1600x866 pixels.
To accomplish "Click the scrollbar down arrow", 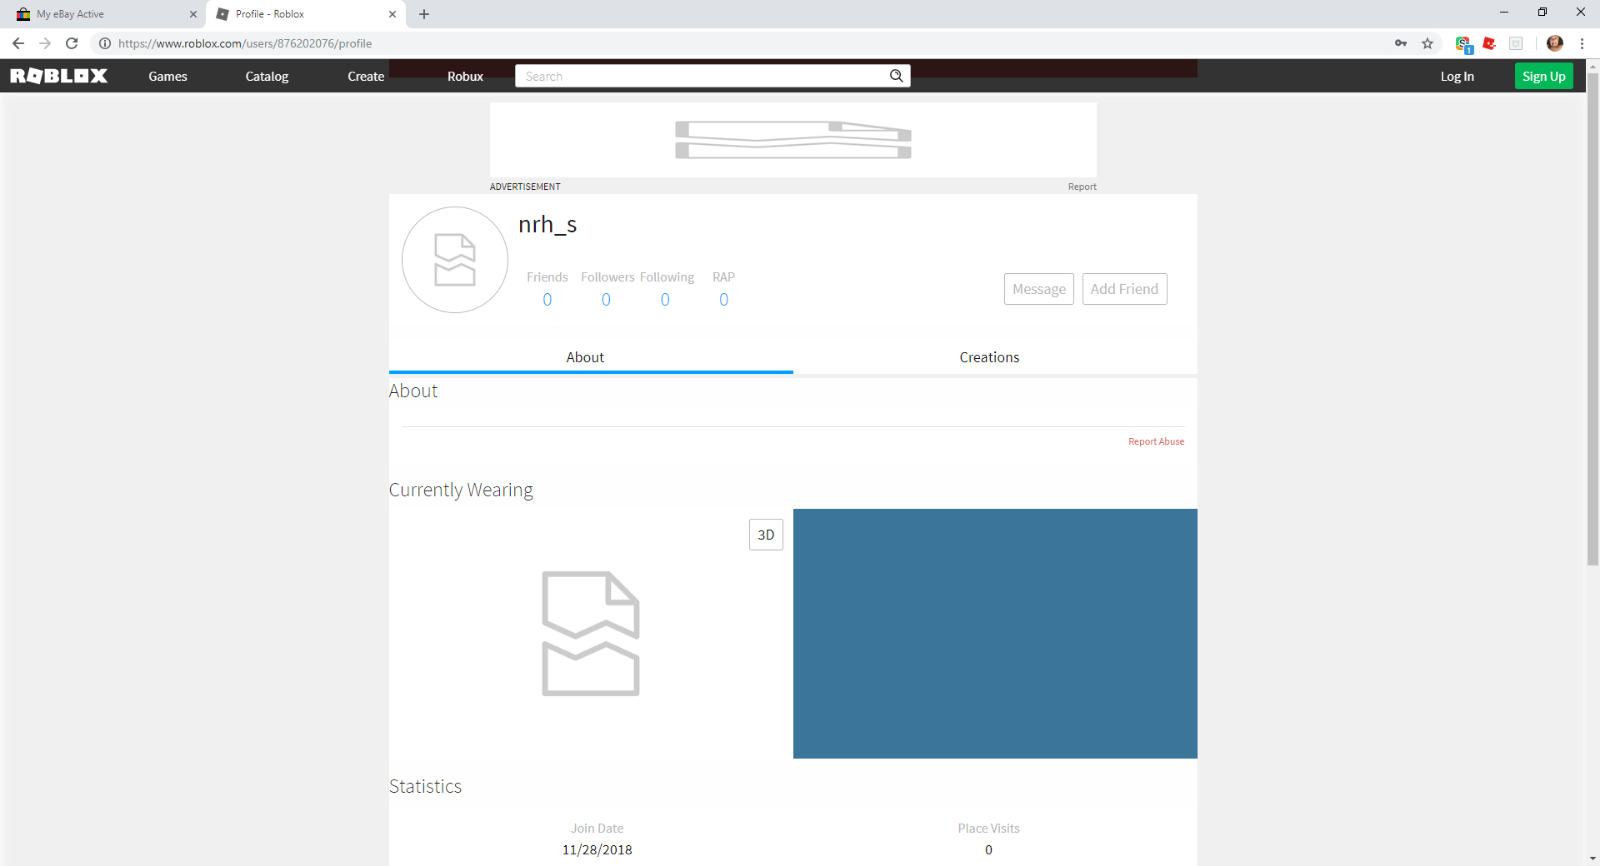I will click(x=1593, y=859).
